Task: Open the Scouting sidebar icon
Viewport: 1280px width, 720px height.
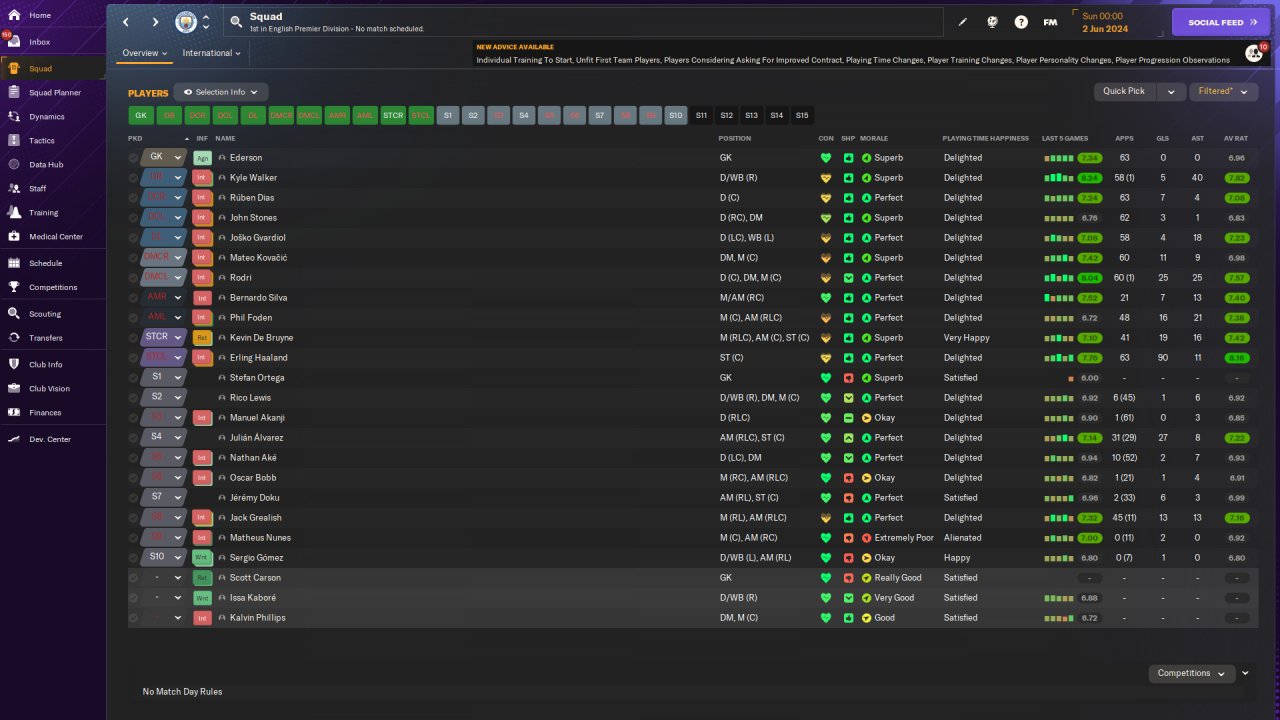Action: coord(14,314)
